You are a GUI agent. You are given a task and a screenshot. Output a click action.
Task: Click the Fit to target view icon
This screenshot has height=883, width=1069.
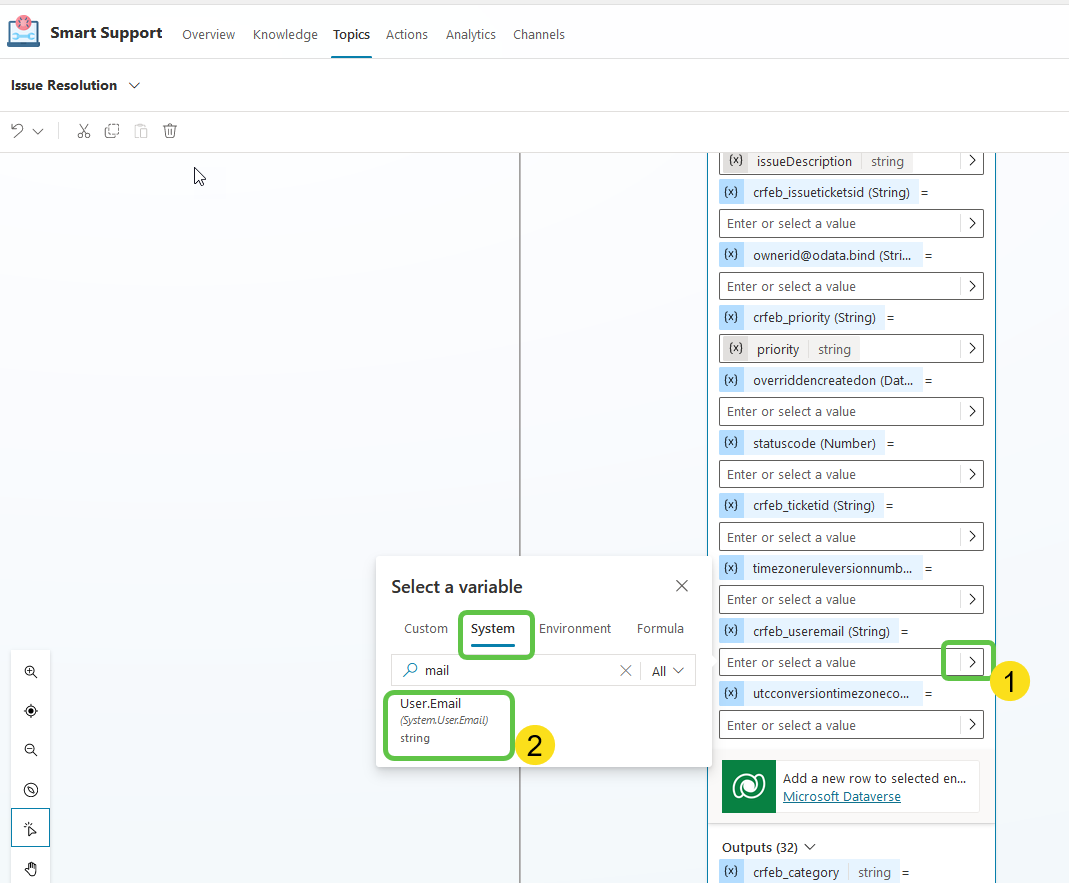(30, 710)
